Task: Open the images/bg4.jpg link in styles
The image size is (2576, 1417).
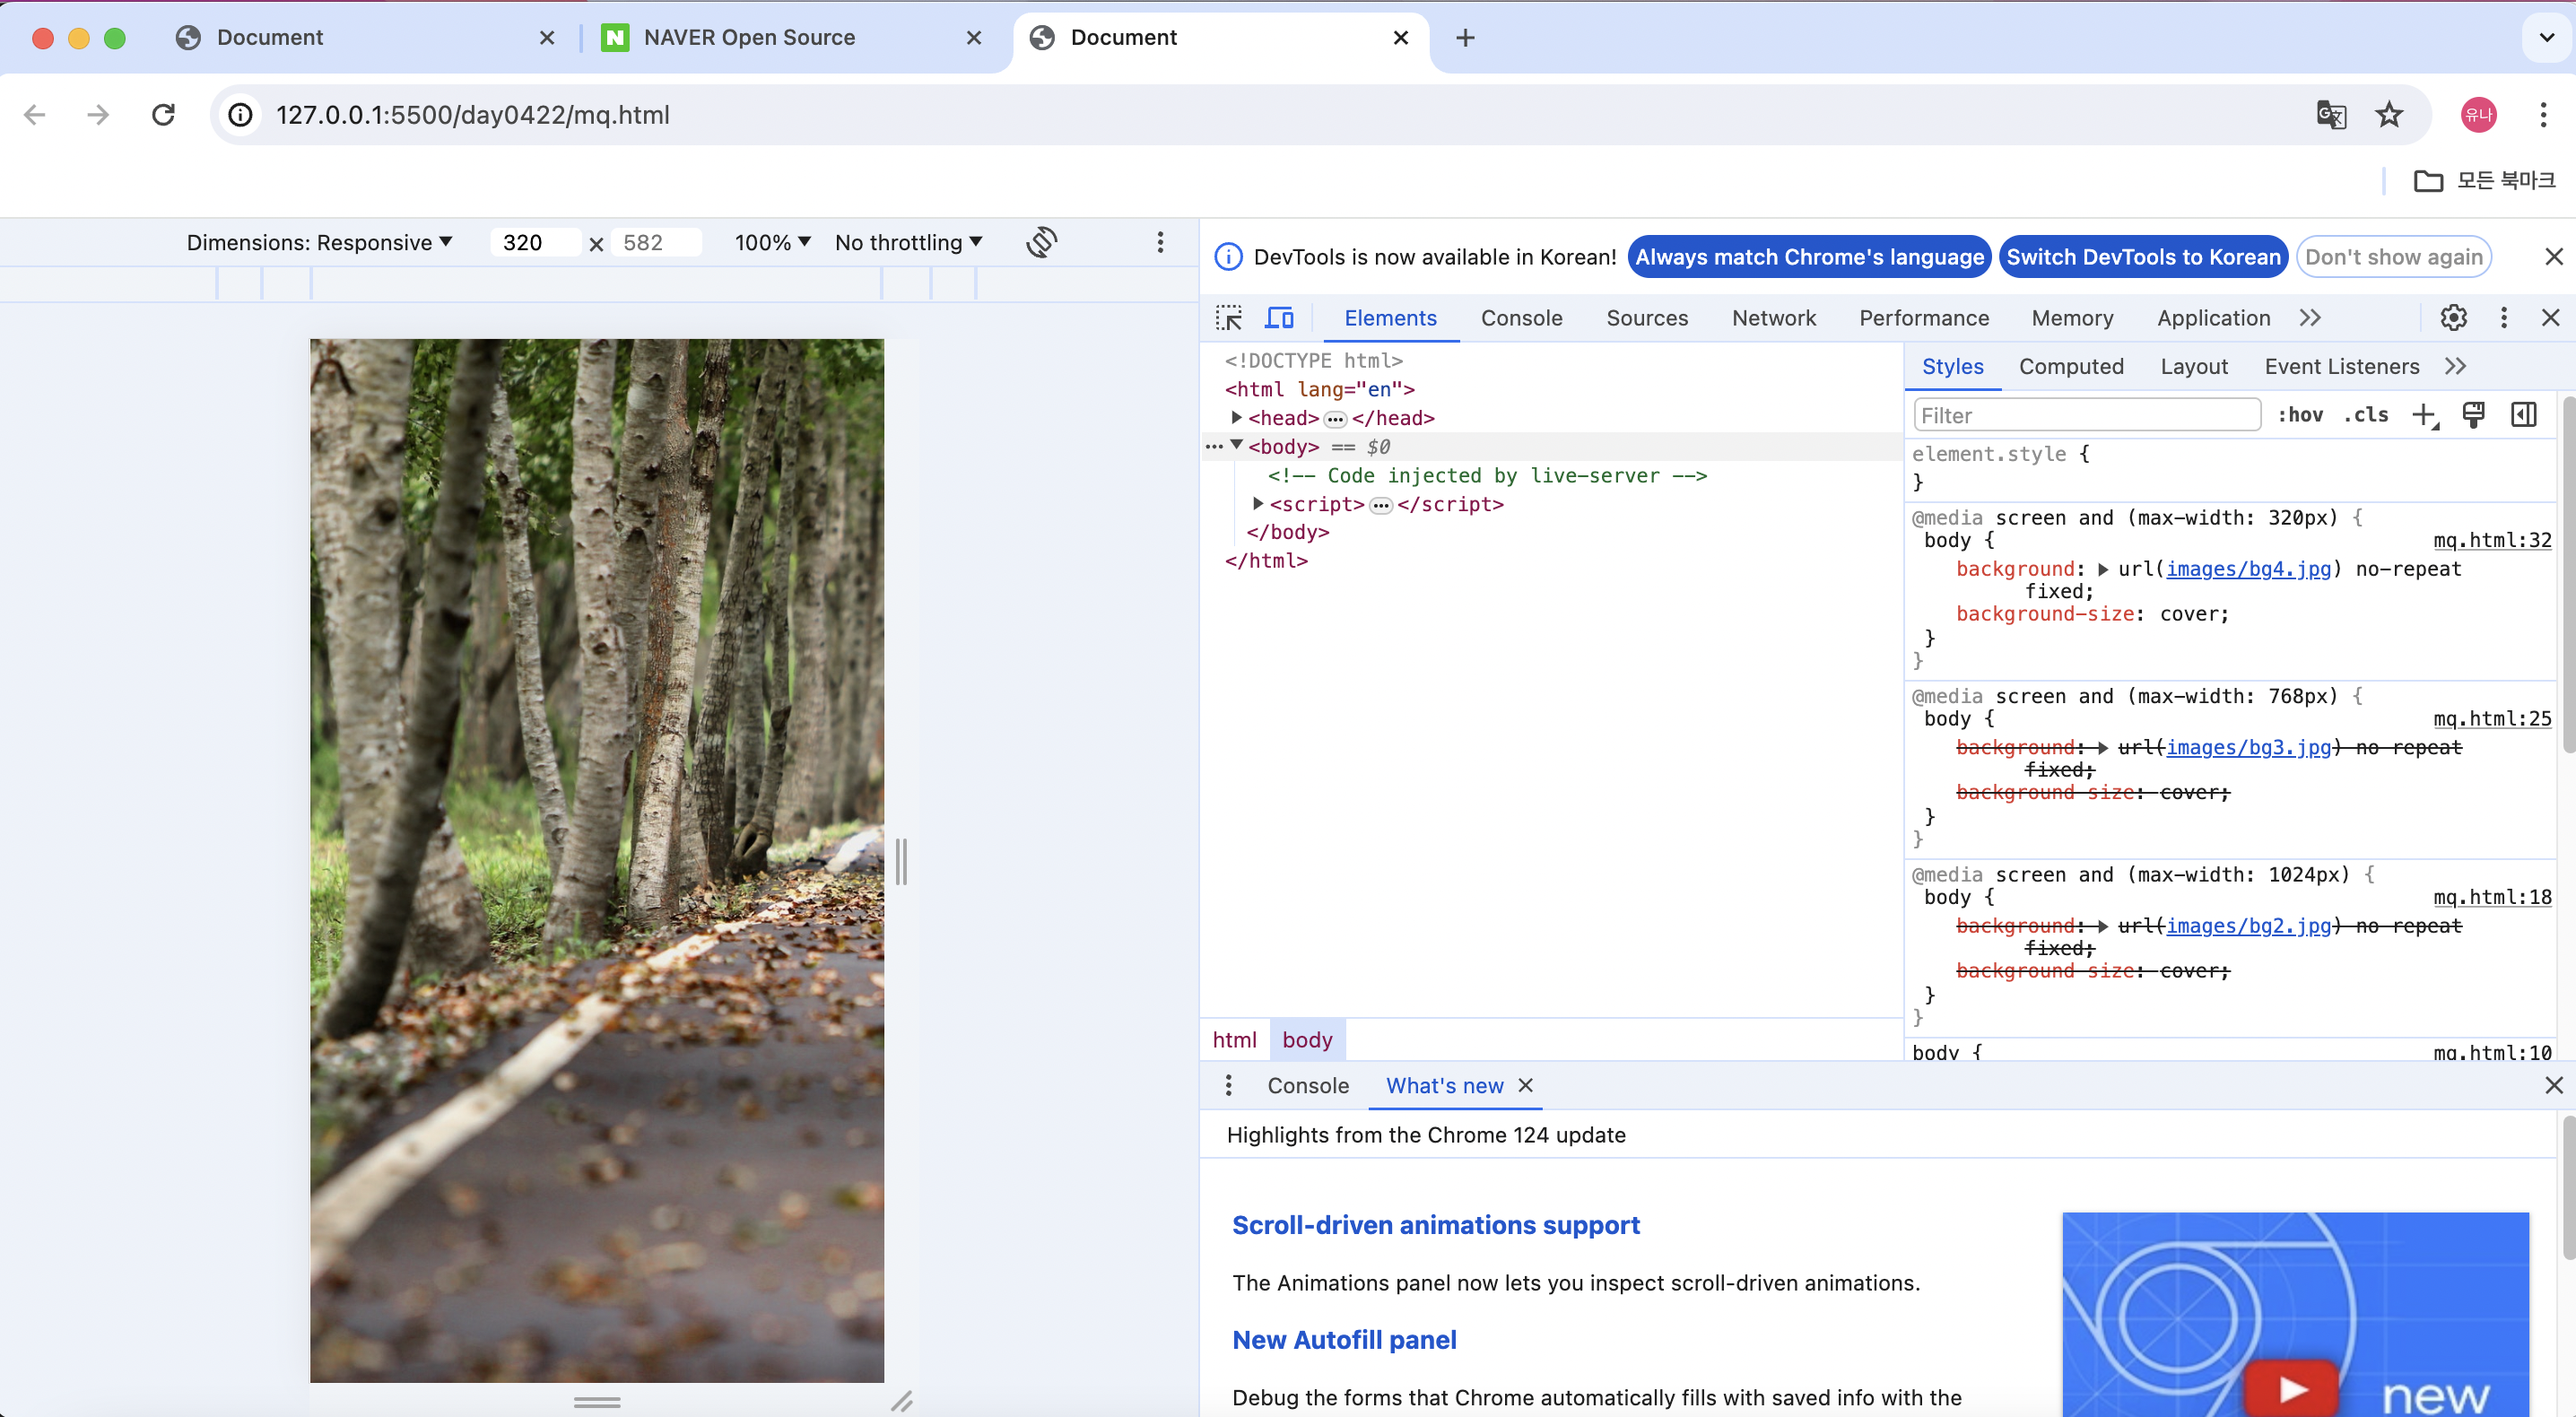Action: point(2248,569)
